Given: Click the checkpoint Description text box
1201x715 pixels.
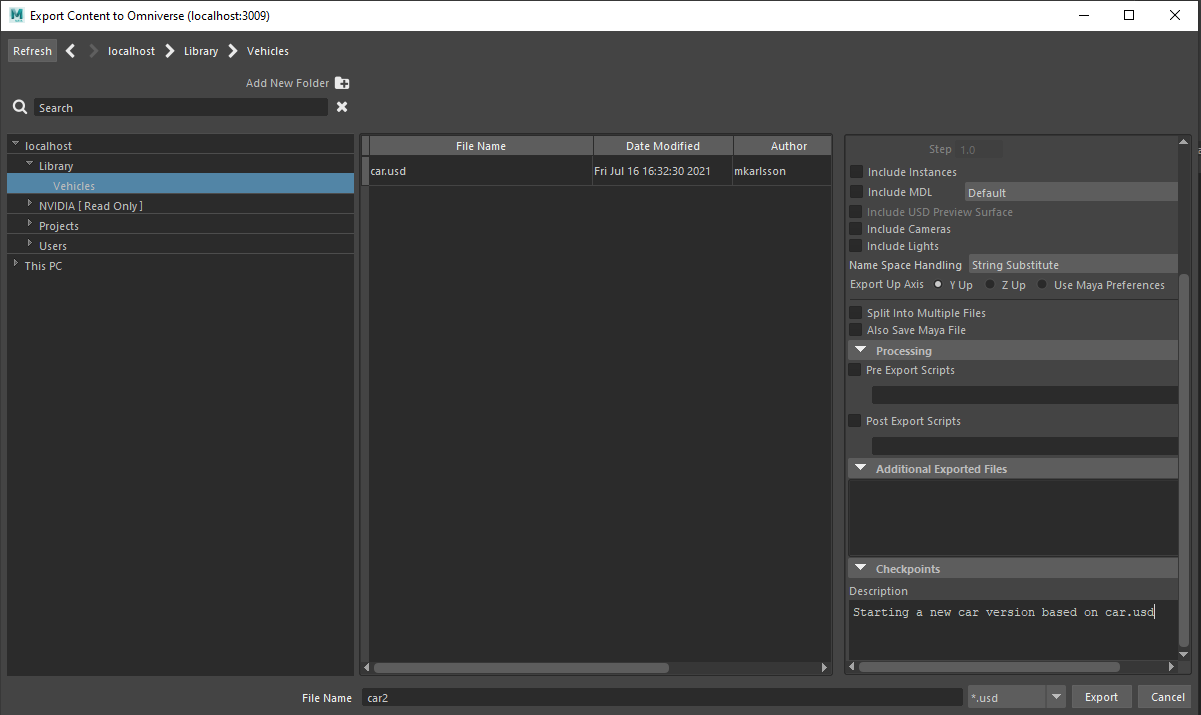Looking at the screenshot, I should (x=1012, y=630).
